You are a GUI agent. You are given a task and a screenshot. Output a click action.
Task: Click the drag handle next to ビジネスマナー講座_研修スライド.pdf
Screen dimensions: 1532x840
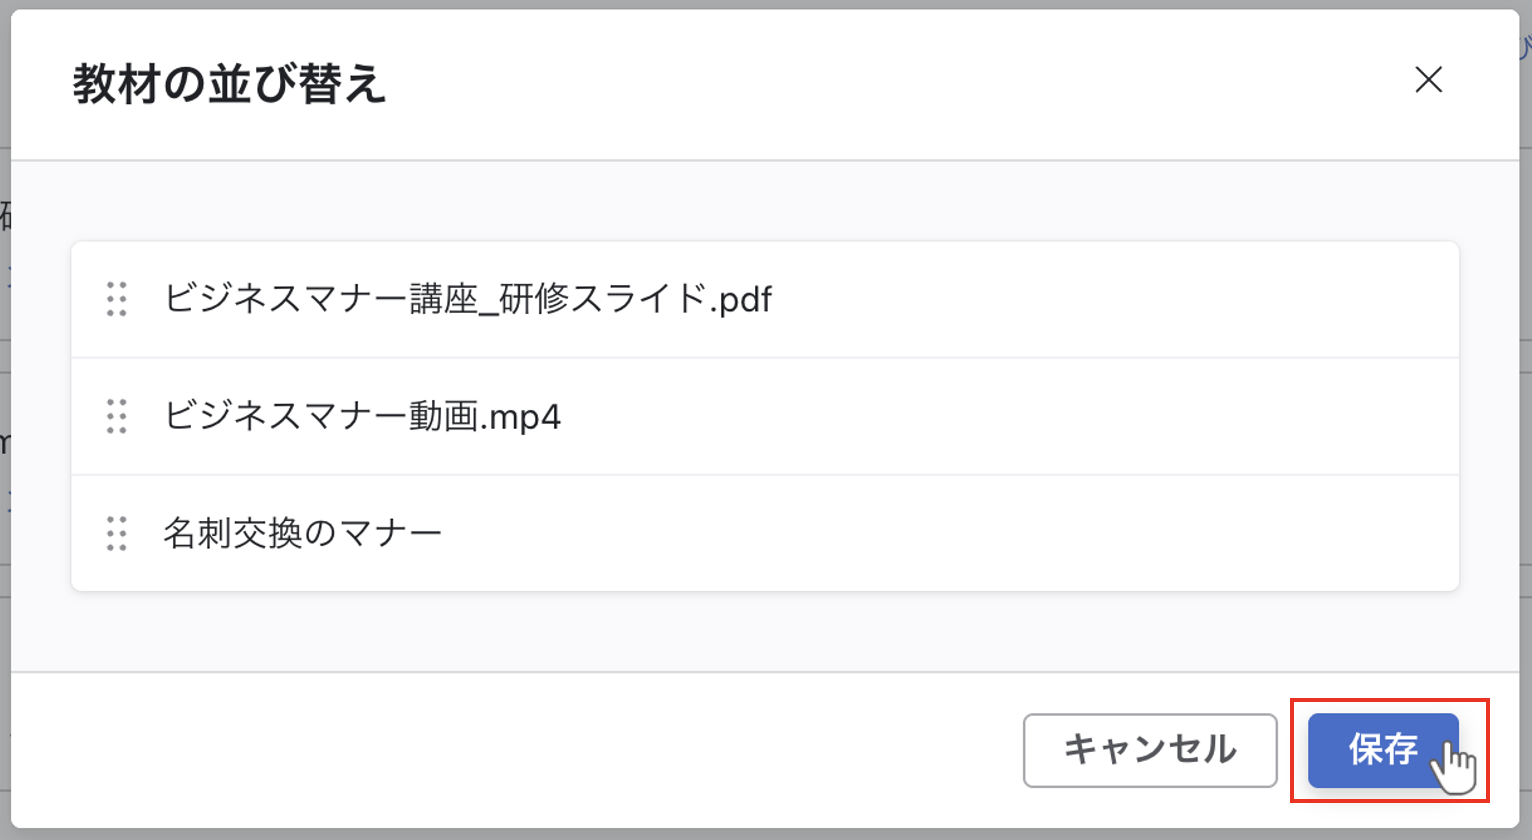(115, 298)
